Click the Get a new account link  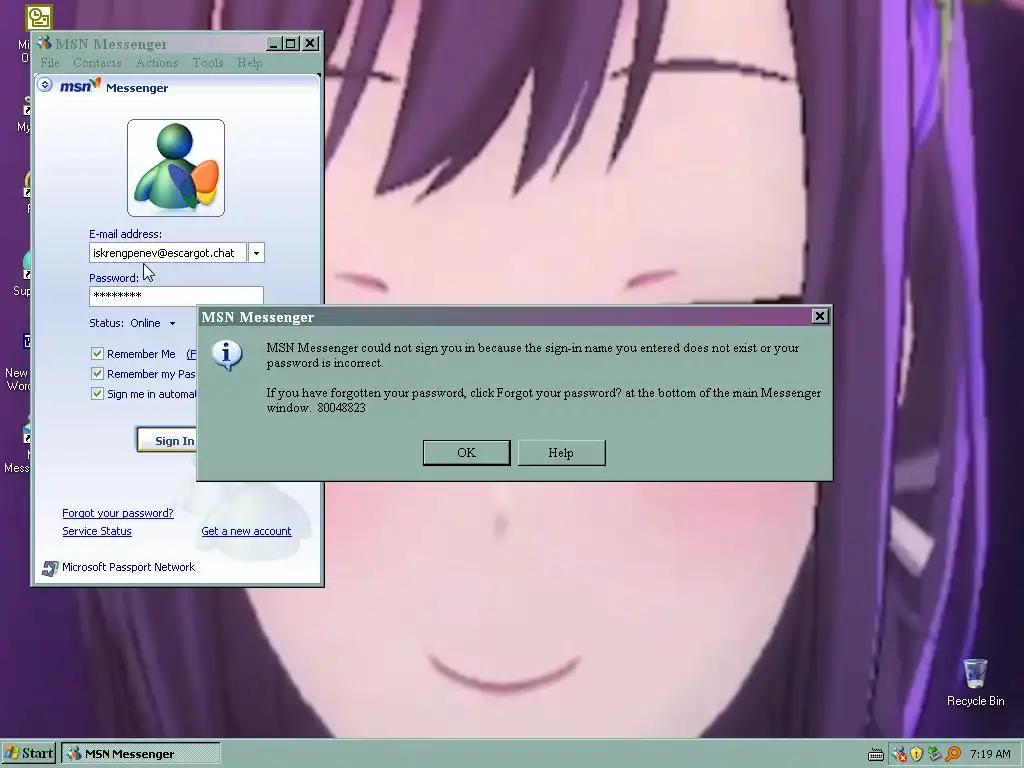(x=246, y=531)
